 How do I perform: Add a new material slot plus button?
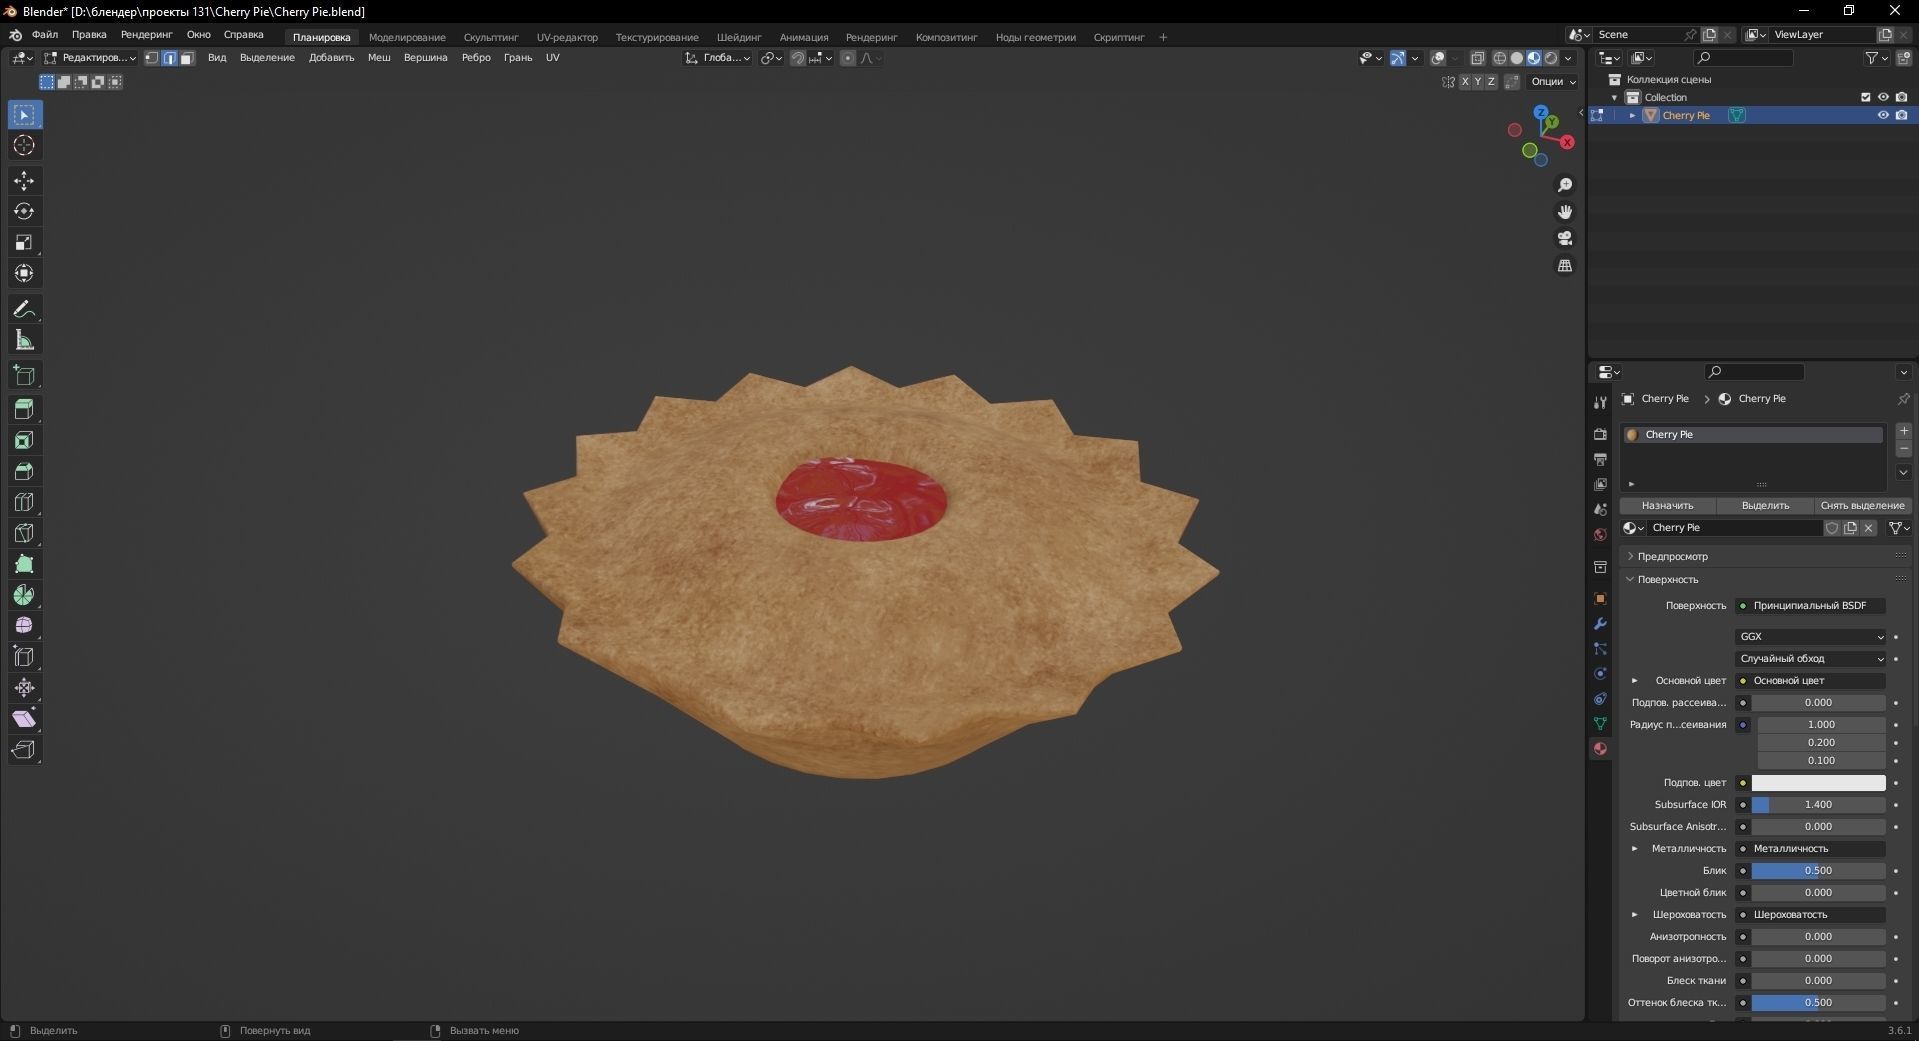pyautogui.click(x=1903, y=431)
